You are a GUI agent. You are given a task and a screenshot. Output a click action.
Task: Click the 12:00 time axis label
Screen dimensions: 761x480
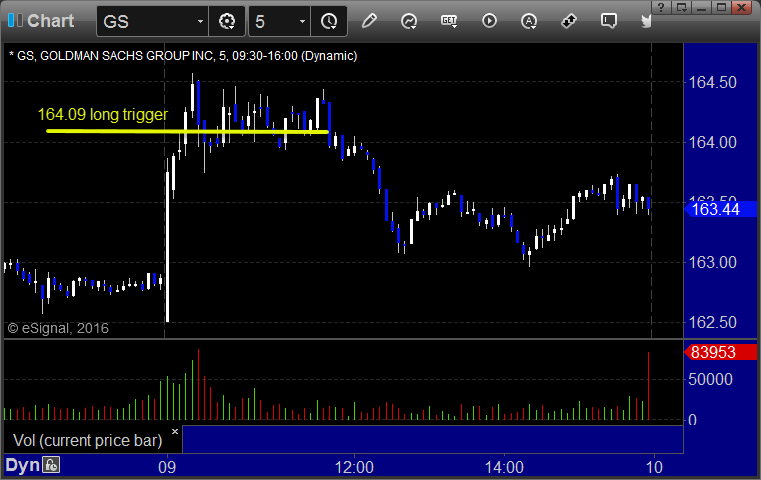click(354, 467)
